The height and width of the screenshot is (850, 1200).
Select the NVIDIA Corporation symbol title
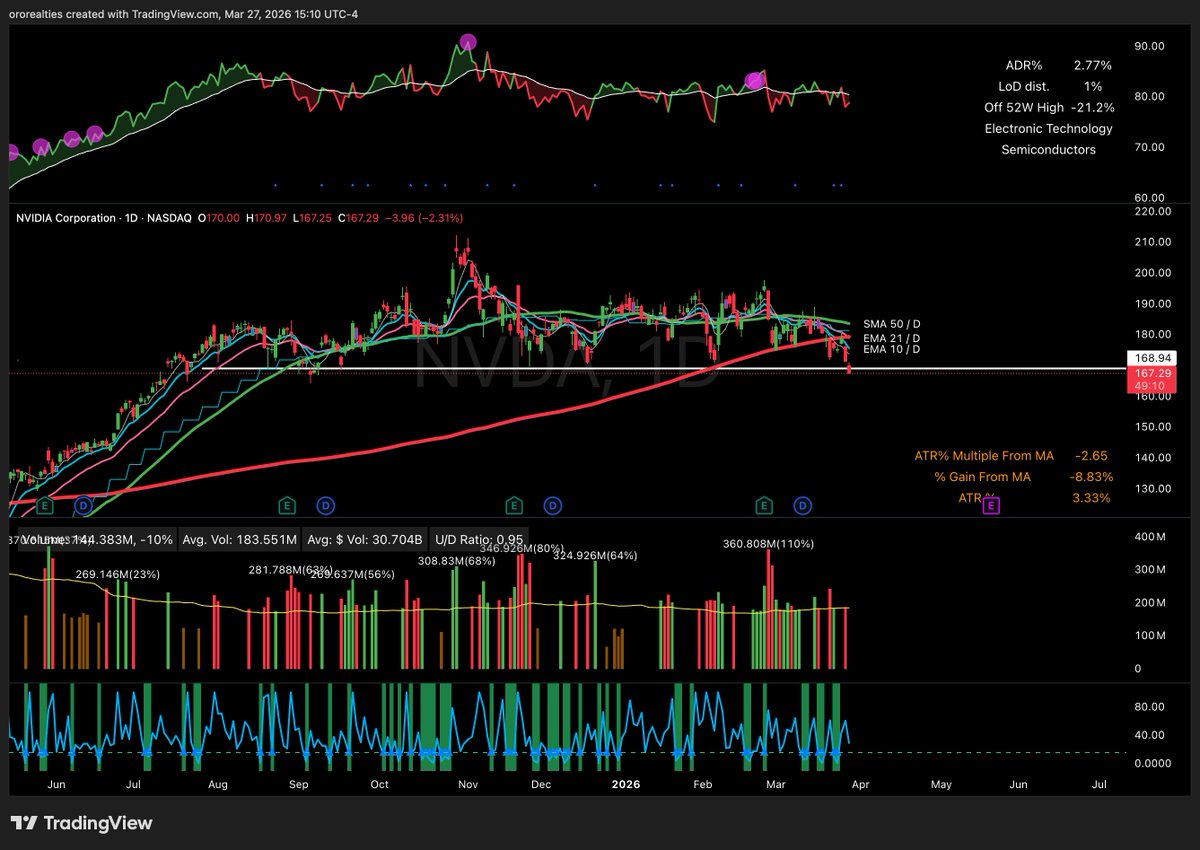click(65, 218)
